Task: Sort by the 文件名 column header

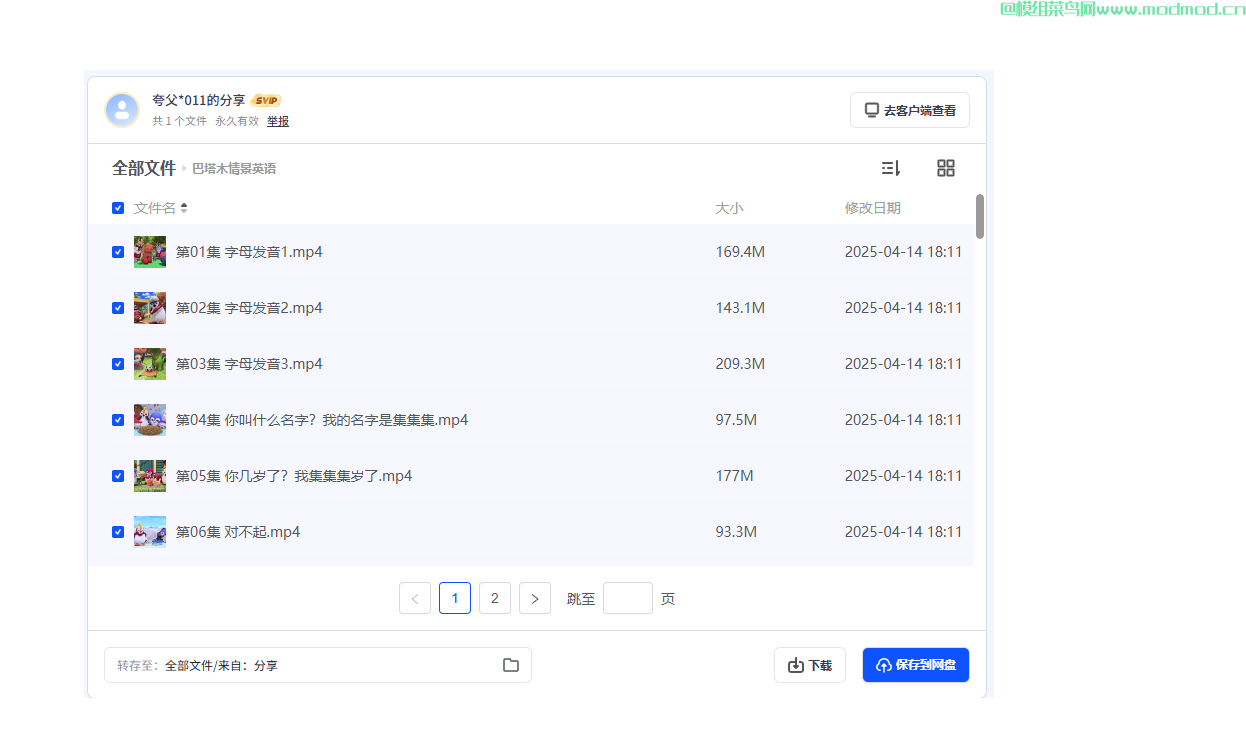Action: click(x=155, y=208)
